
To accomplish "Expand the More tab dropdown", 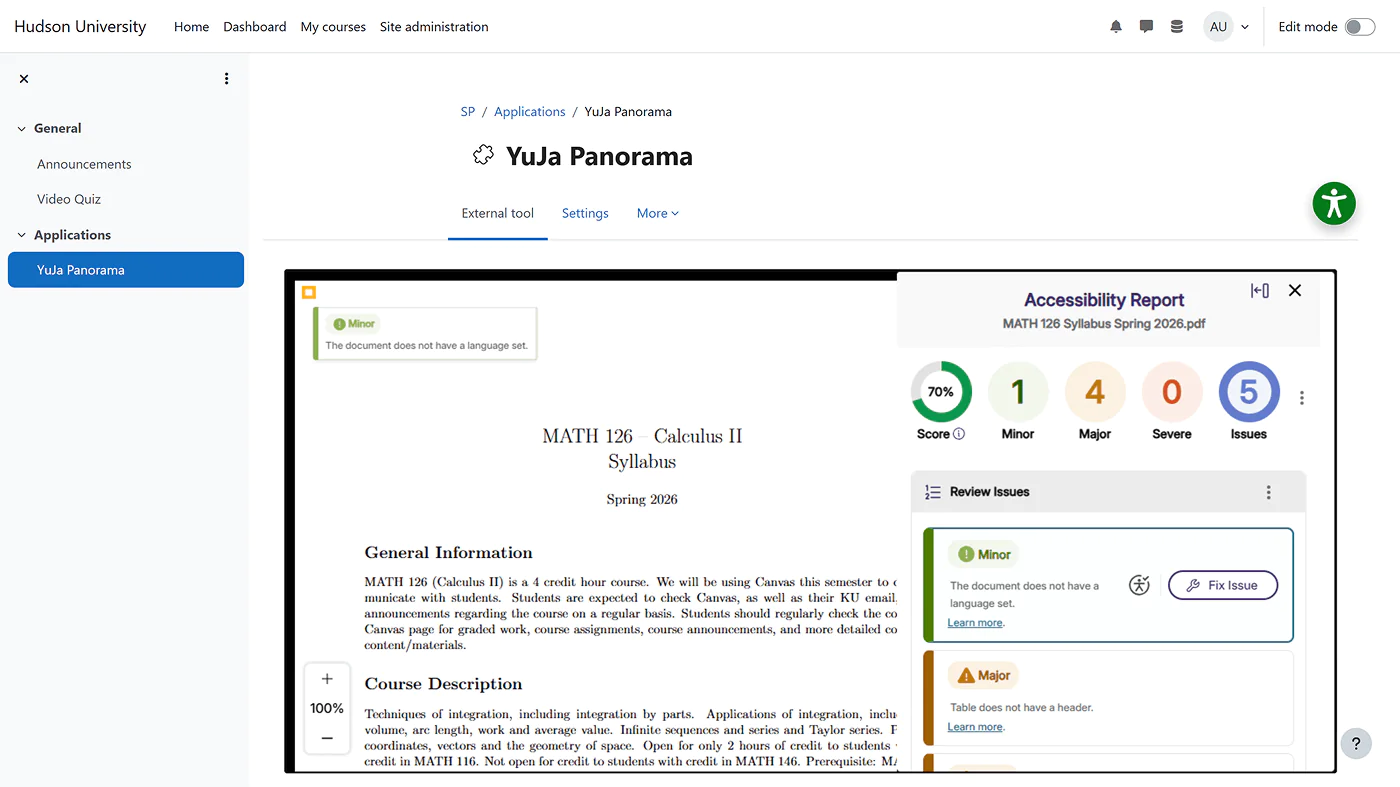I will 657,213.
